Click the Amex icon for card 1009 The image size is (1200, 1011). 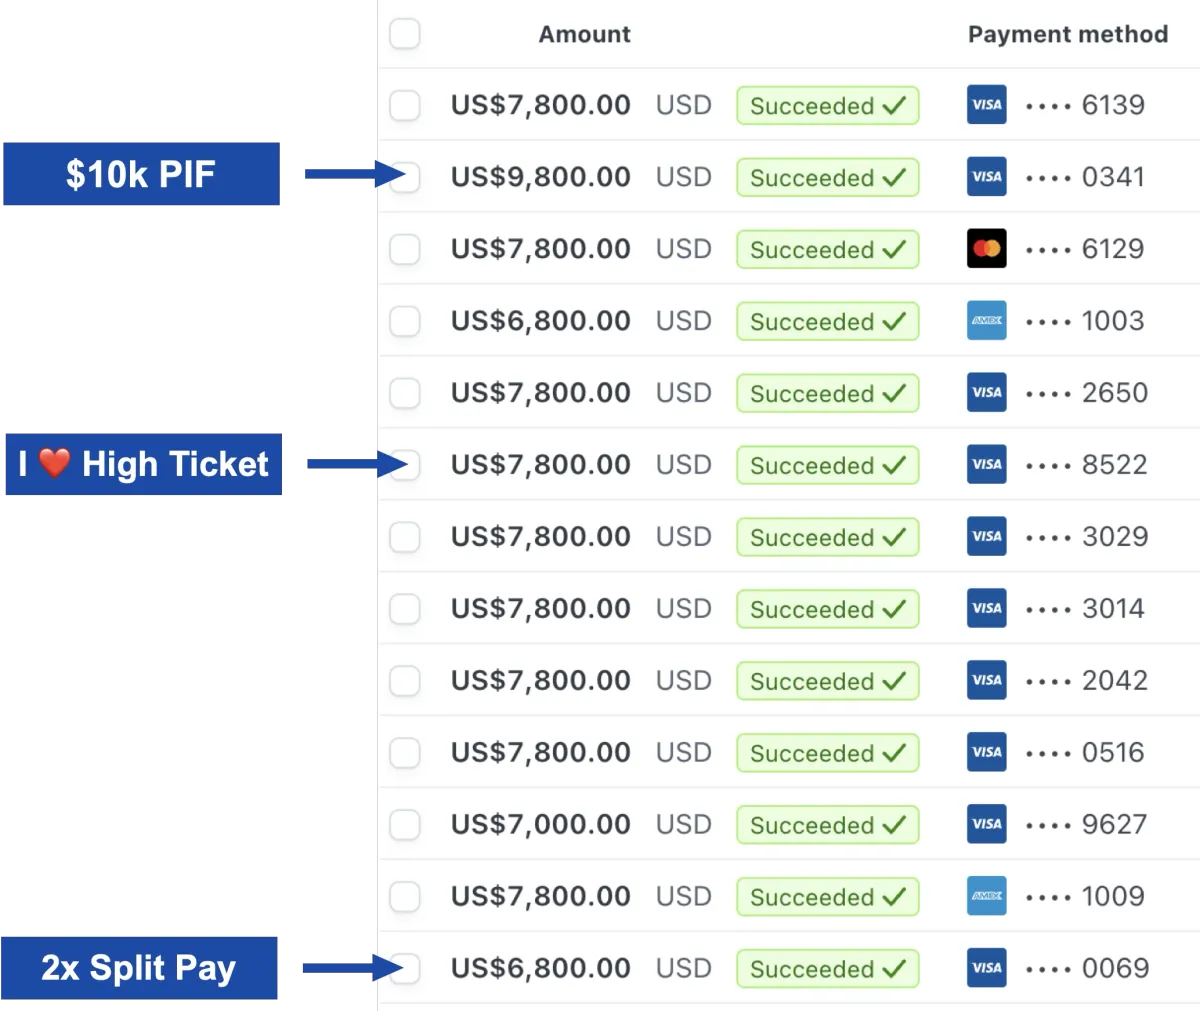[x=986, y=897]
